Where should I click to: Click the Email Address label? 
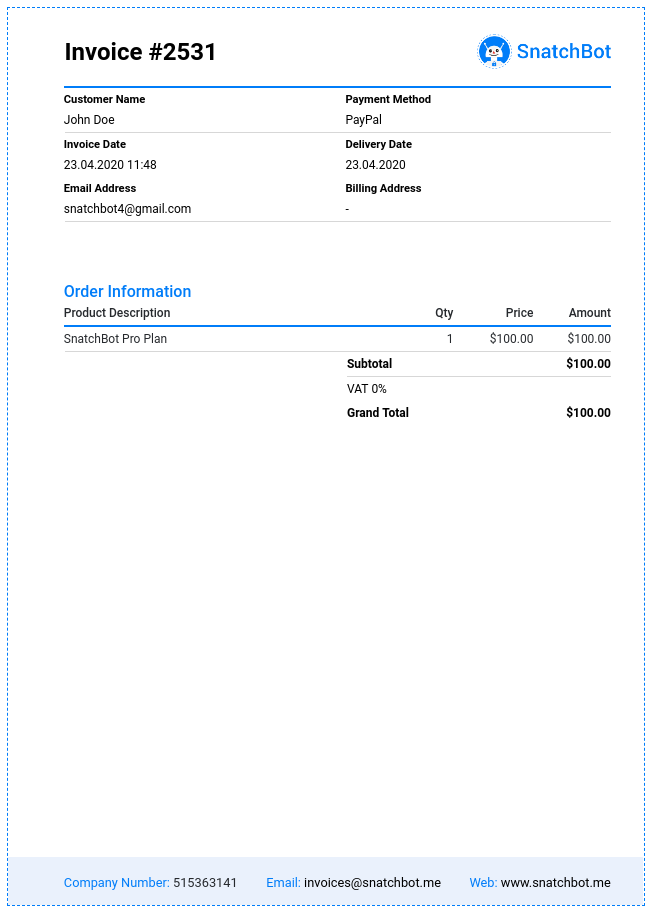click(100, 188)
